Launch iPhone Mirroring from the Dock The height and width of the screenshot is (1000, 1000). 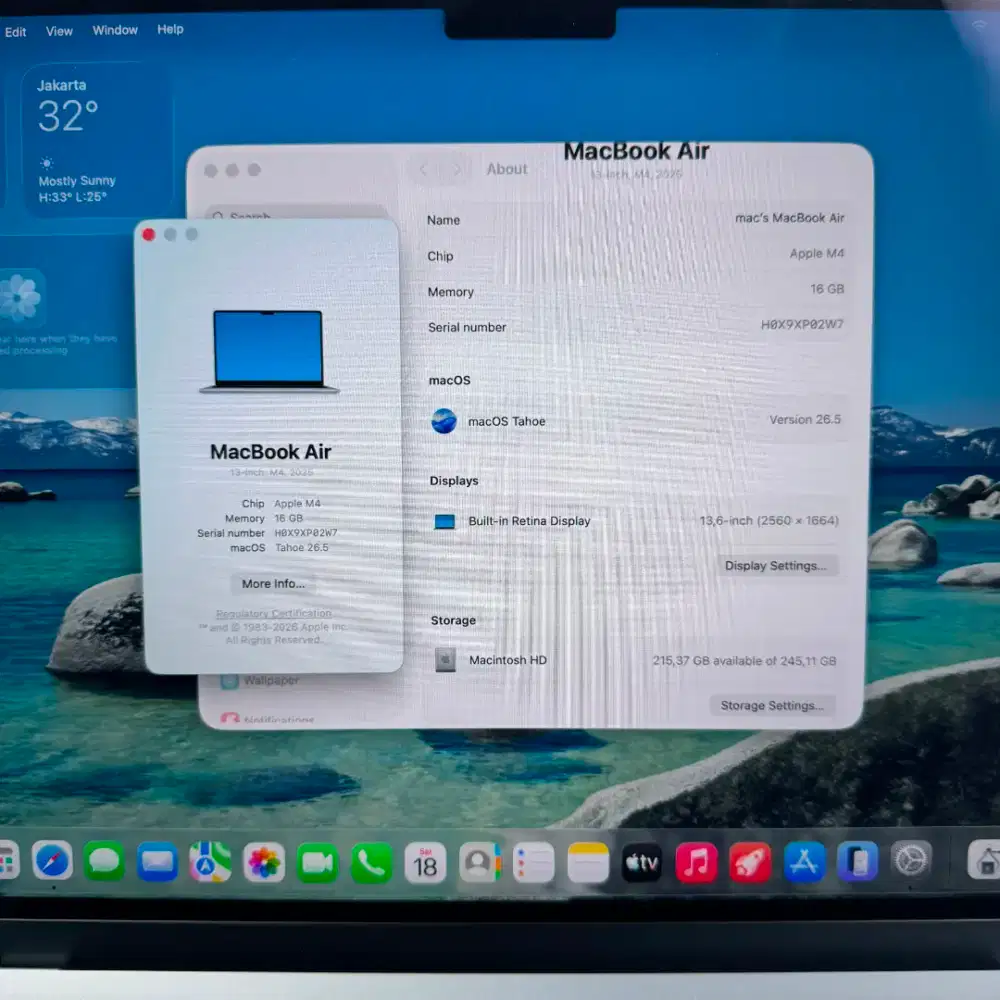click(x=858, y=862)
